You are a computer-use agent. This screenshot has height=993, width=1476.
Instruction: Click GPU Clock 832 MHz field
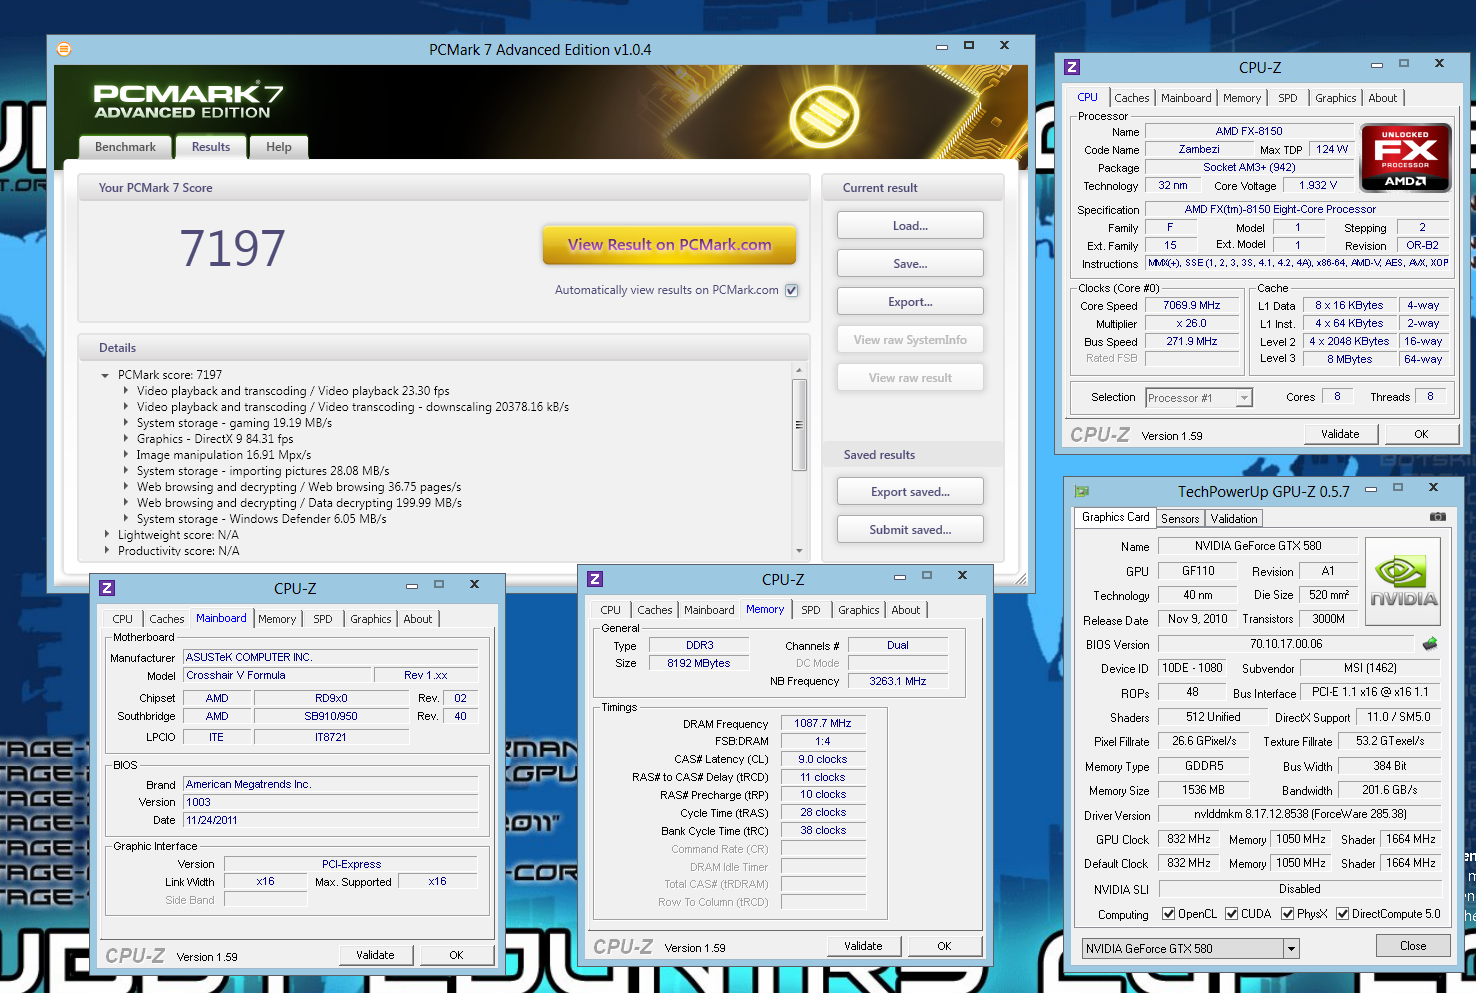click(1189, 839)
